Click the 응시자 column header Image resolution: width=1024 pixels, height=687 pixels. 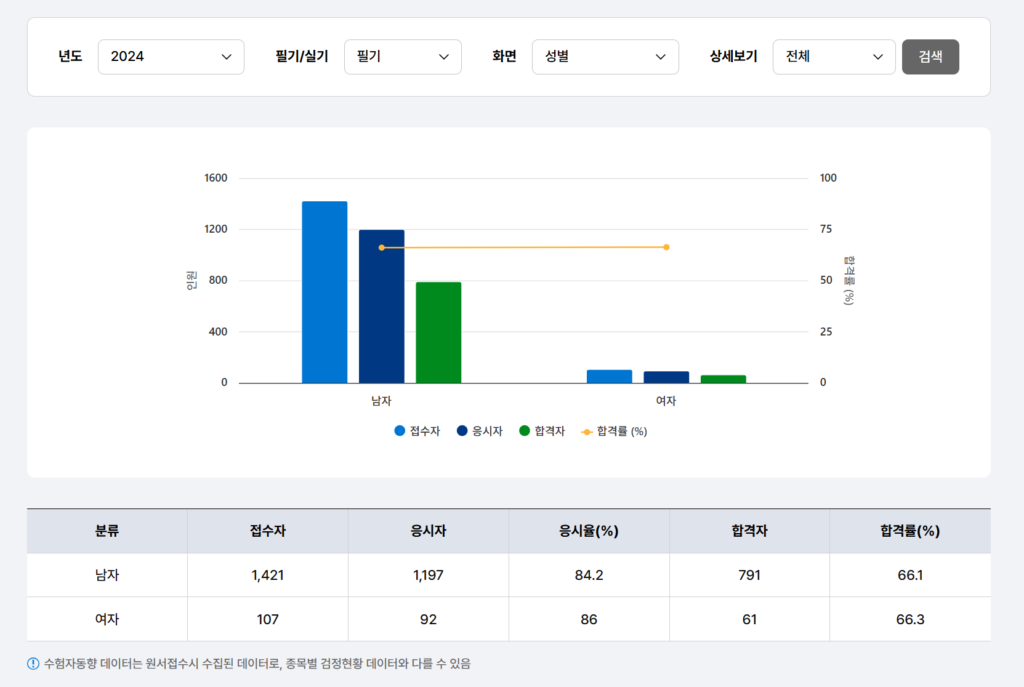[x=428, y=531]
